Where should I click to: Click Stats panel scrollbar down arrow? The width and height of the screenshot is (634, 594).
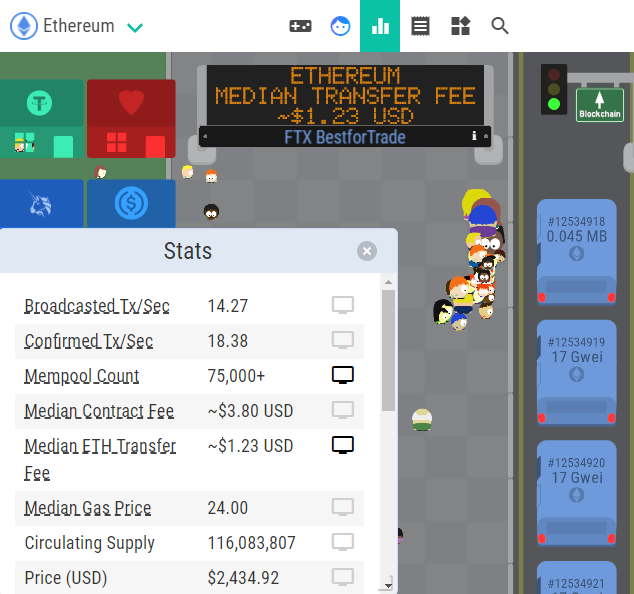[x=388, y=585]
